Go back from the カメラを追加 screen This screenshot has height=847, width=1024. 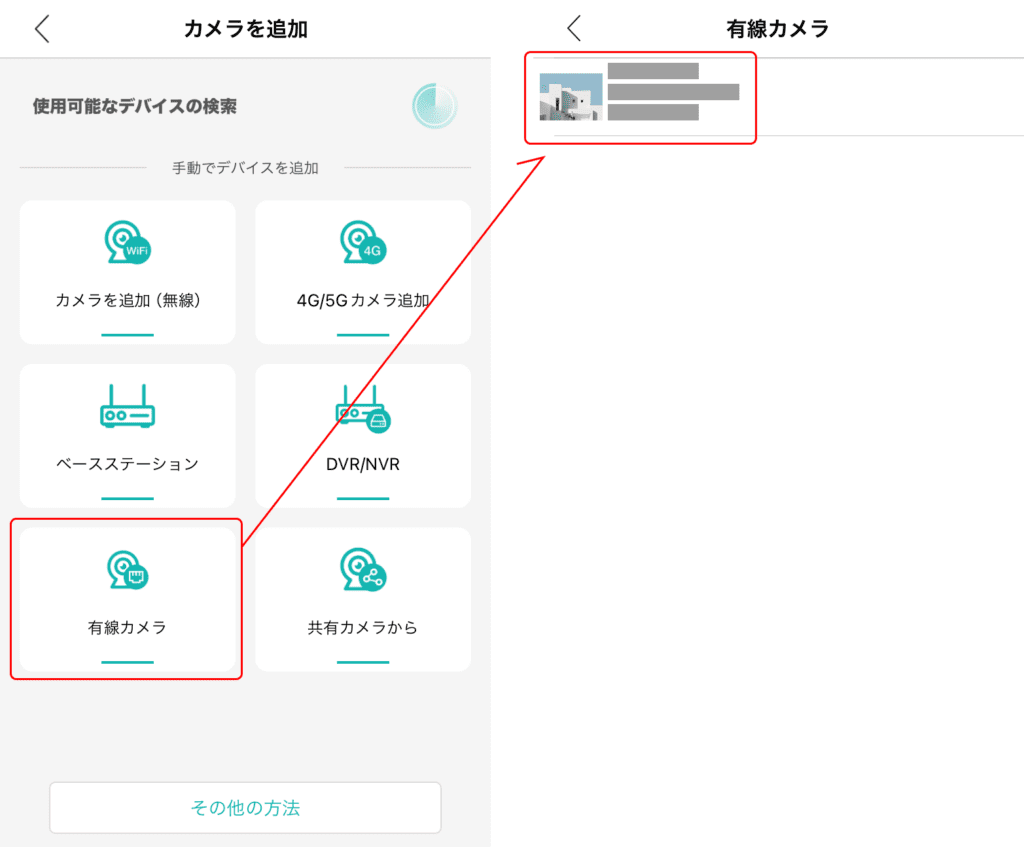(42, 29)
